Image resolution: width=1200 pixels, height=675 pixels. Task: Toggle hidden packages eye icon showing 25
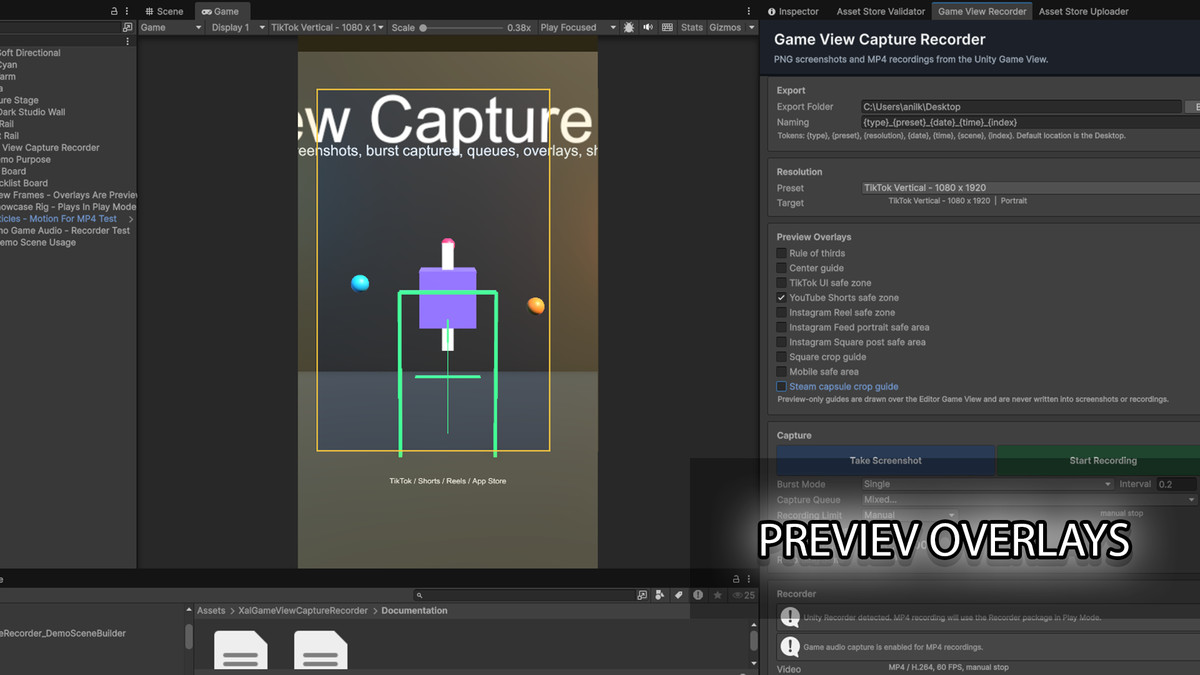[x=744, y=595]
